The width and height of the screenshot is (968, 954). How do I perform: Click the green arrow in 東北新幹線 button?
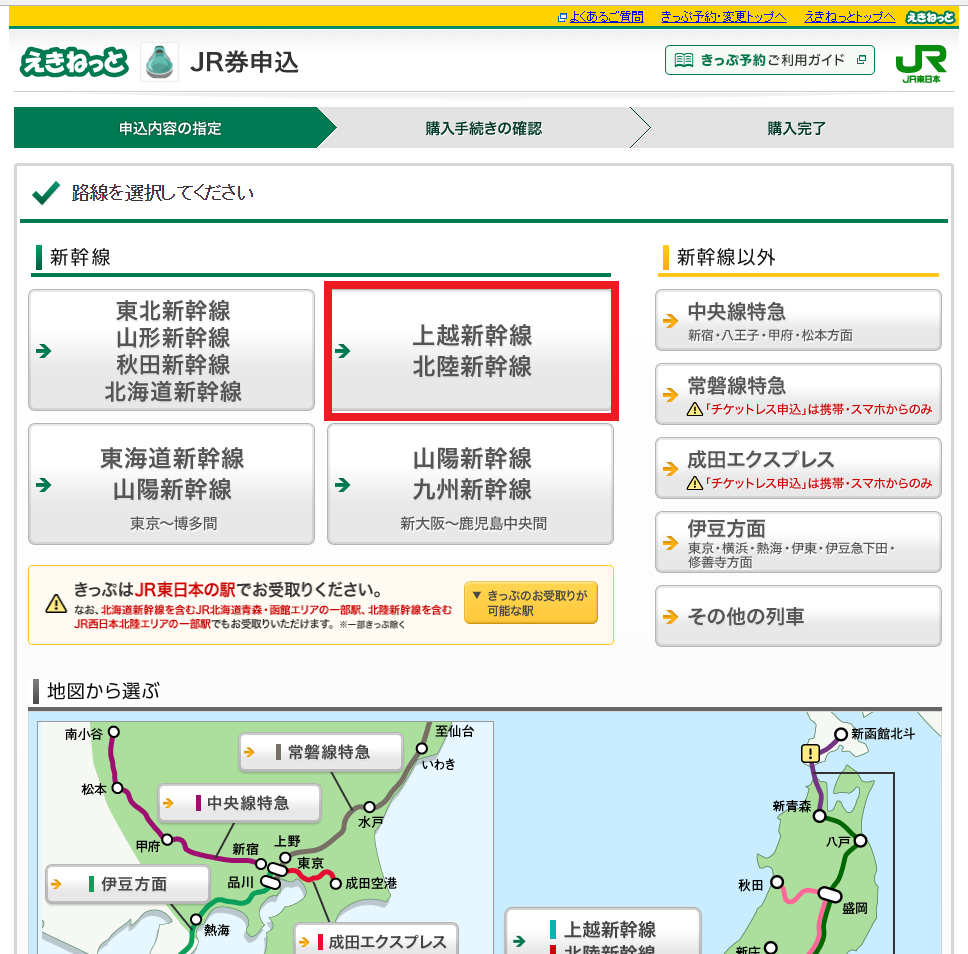pos(43,351)
